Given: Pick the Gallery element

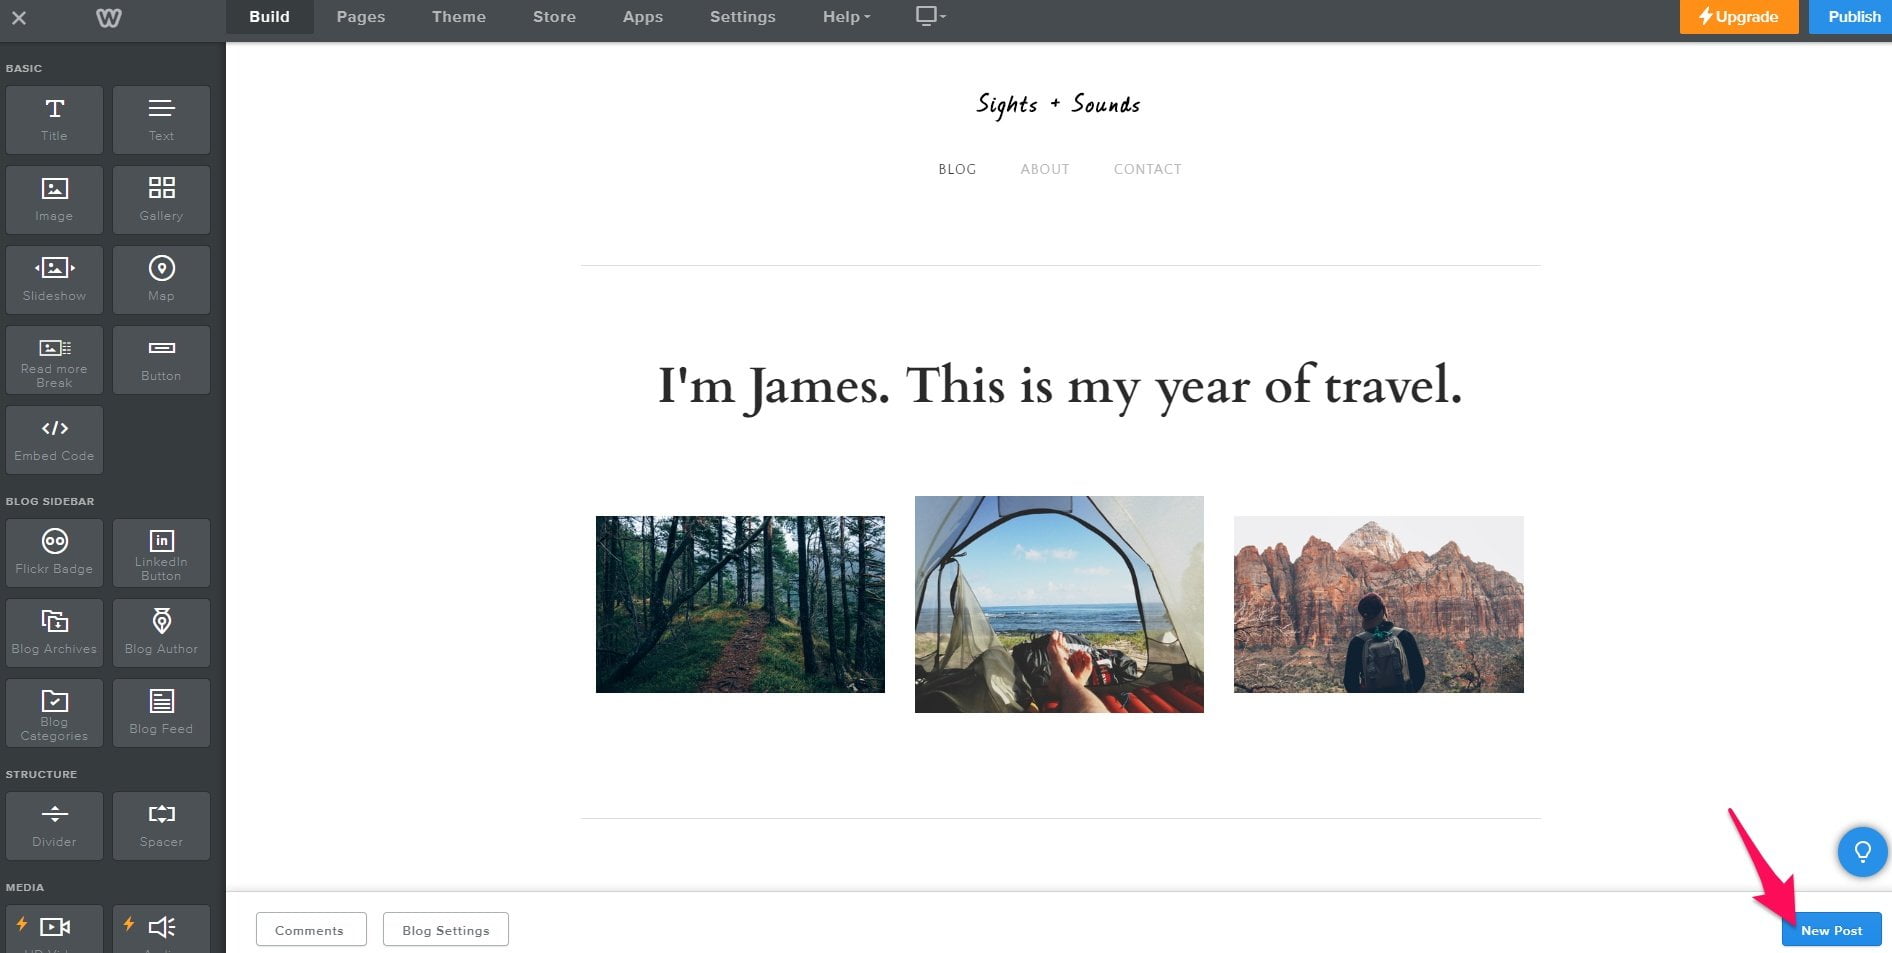Looking at the screenshot, I should pyautogui.click(x=161, y=200).
